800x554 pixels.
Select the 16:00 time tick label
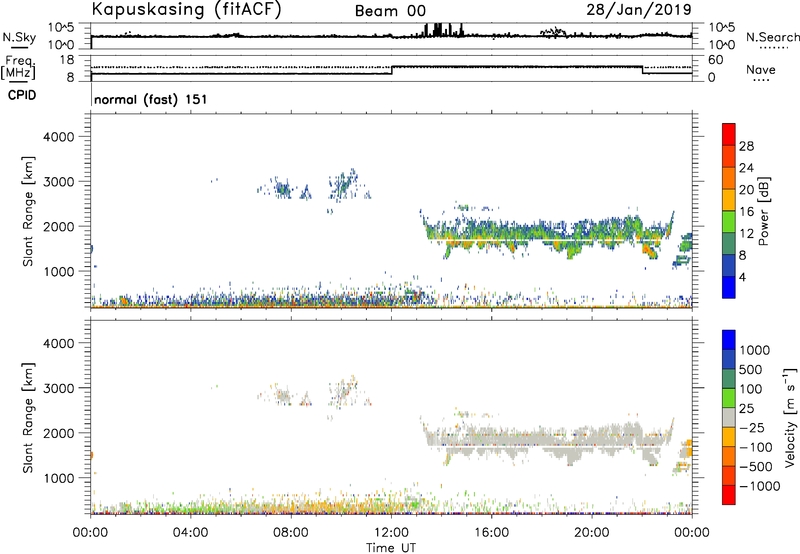click(491, 533)
